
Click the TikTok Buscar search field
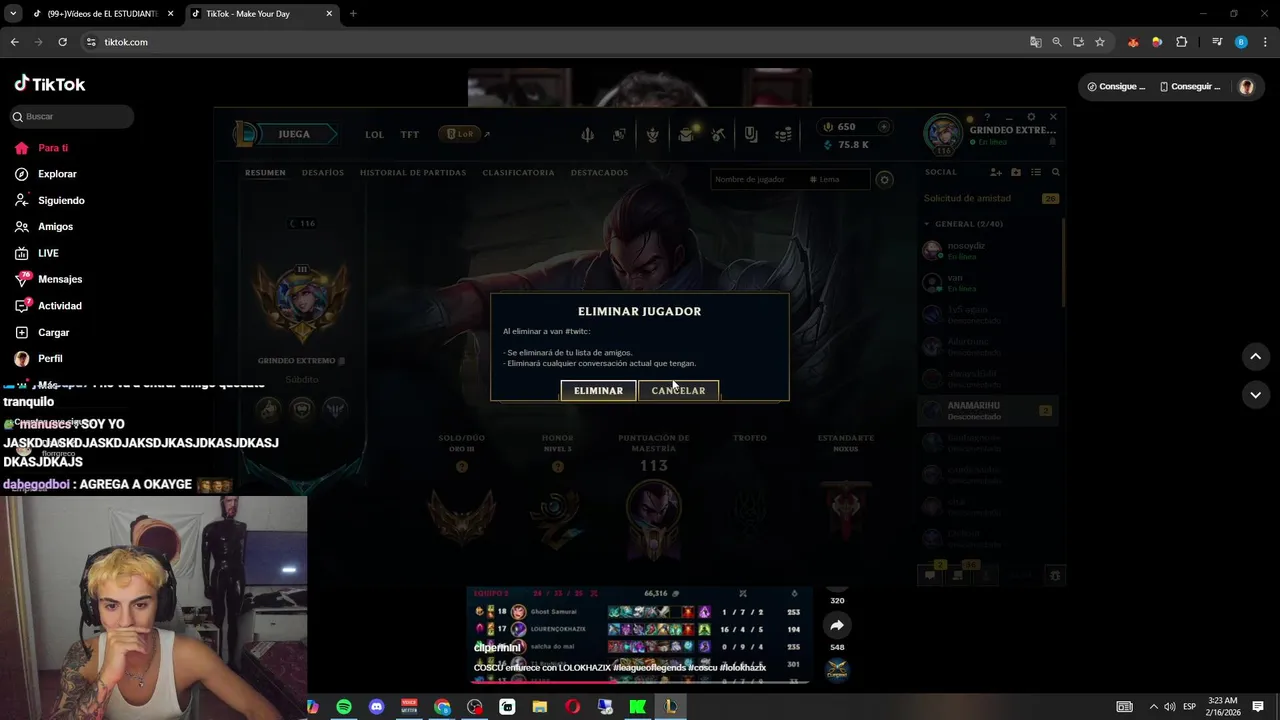[x=72, y=117]
